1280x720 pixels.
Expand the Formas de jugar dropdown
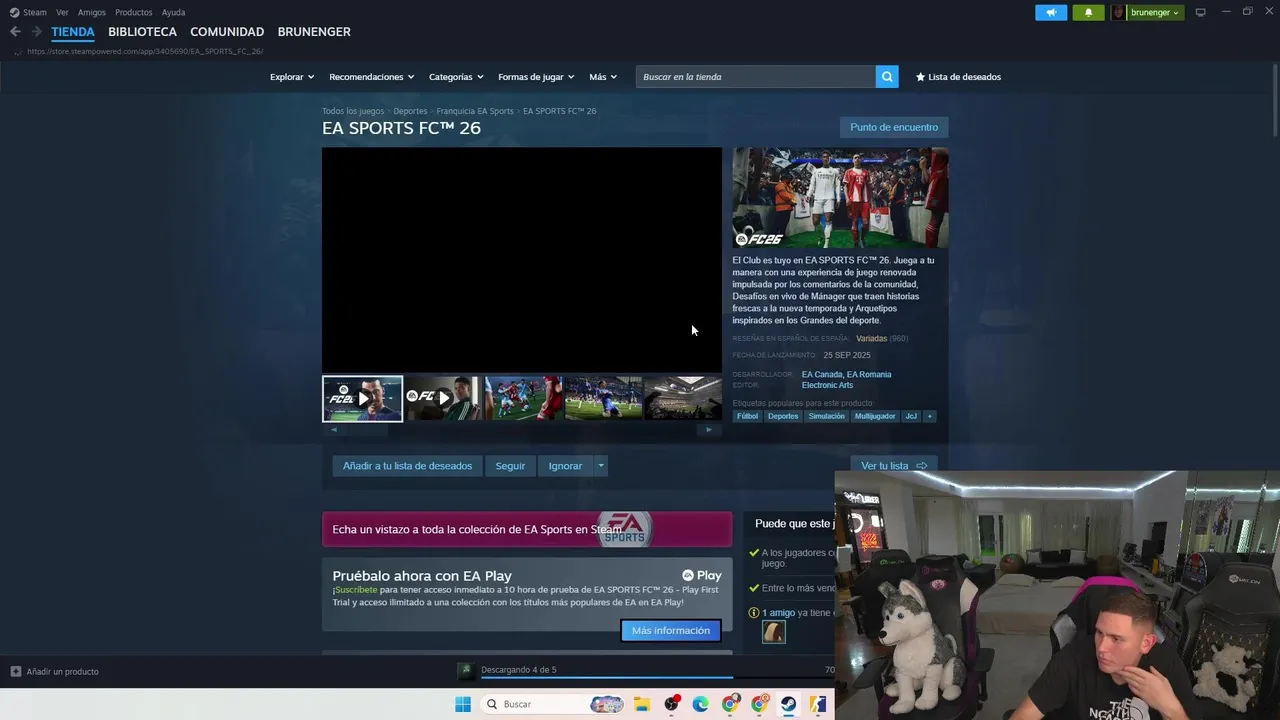click(536, 77)
